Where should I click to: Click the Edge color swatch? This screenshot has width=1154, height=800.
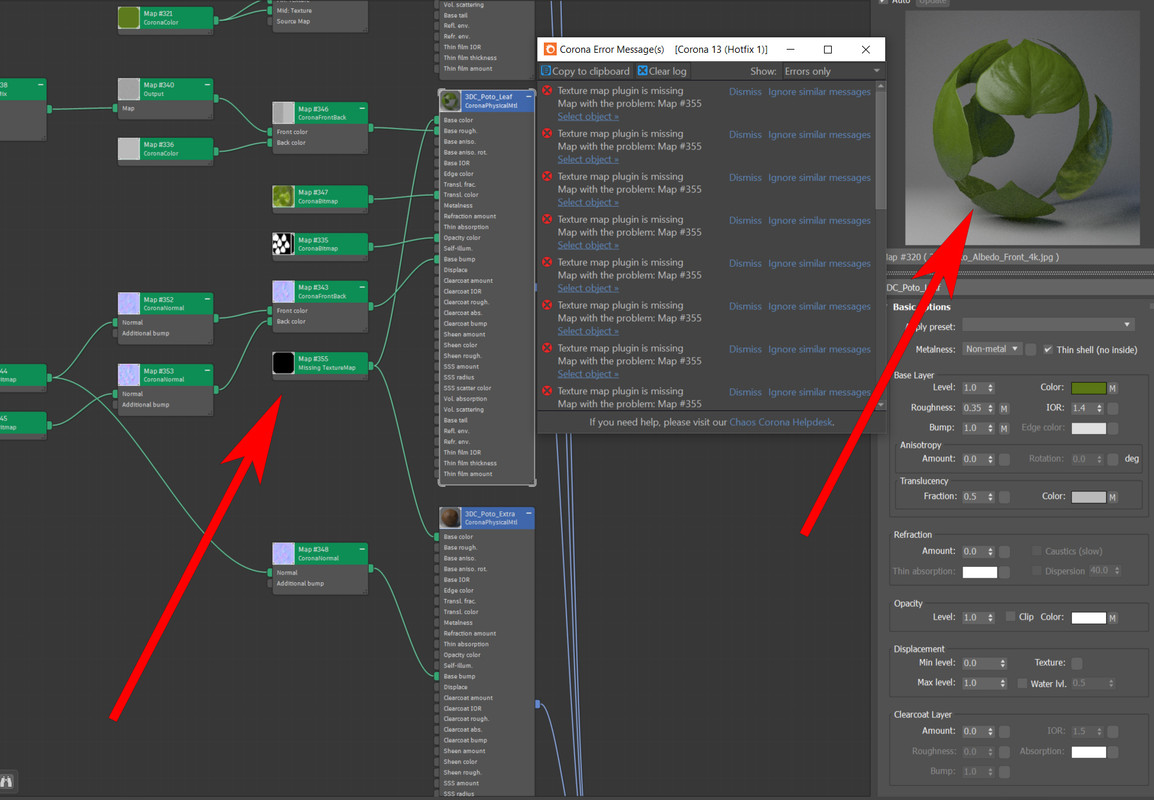click(1088, 428)
